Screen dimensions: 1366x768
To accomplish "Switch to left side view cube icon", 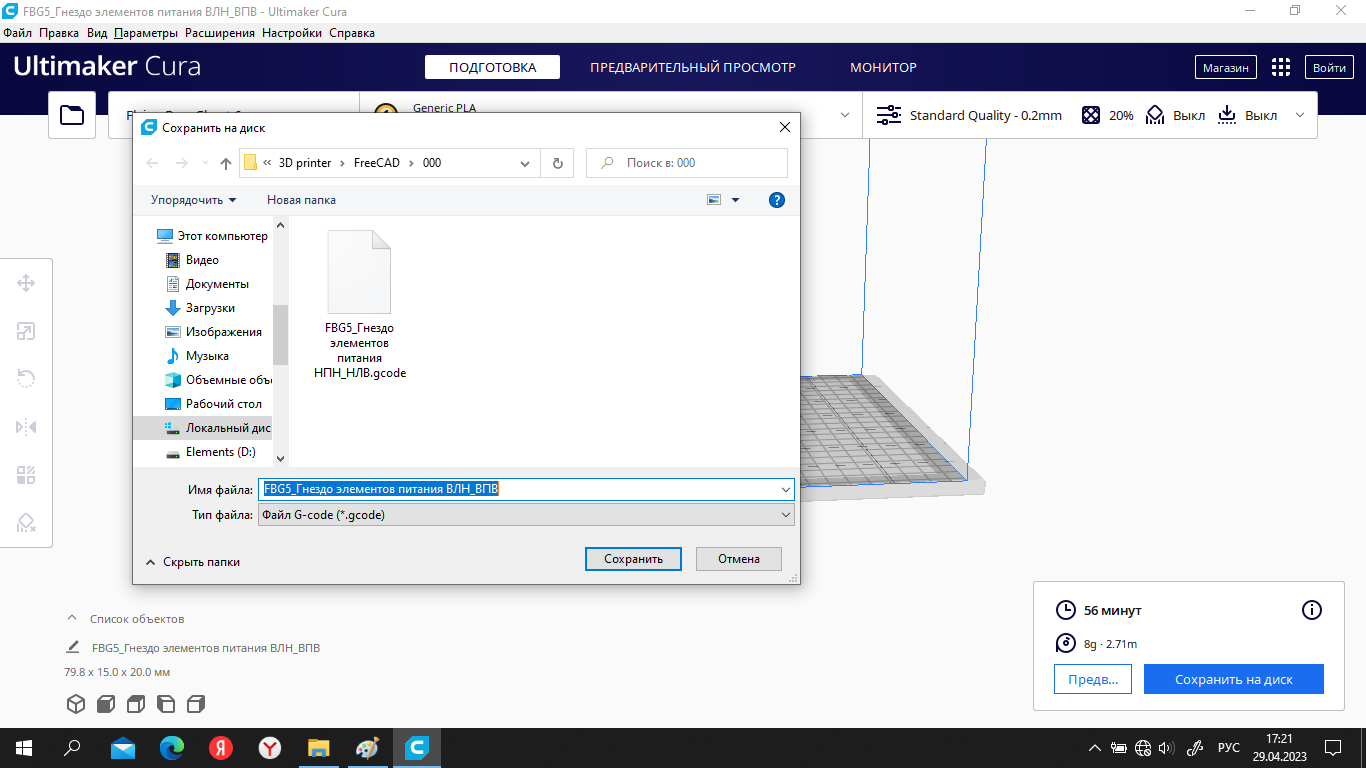I will click(166, 704).
